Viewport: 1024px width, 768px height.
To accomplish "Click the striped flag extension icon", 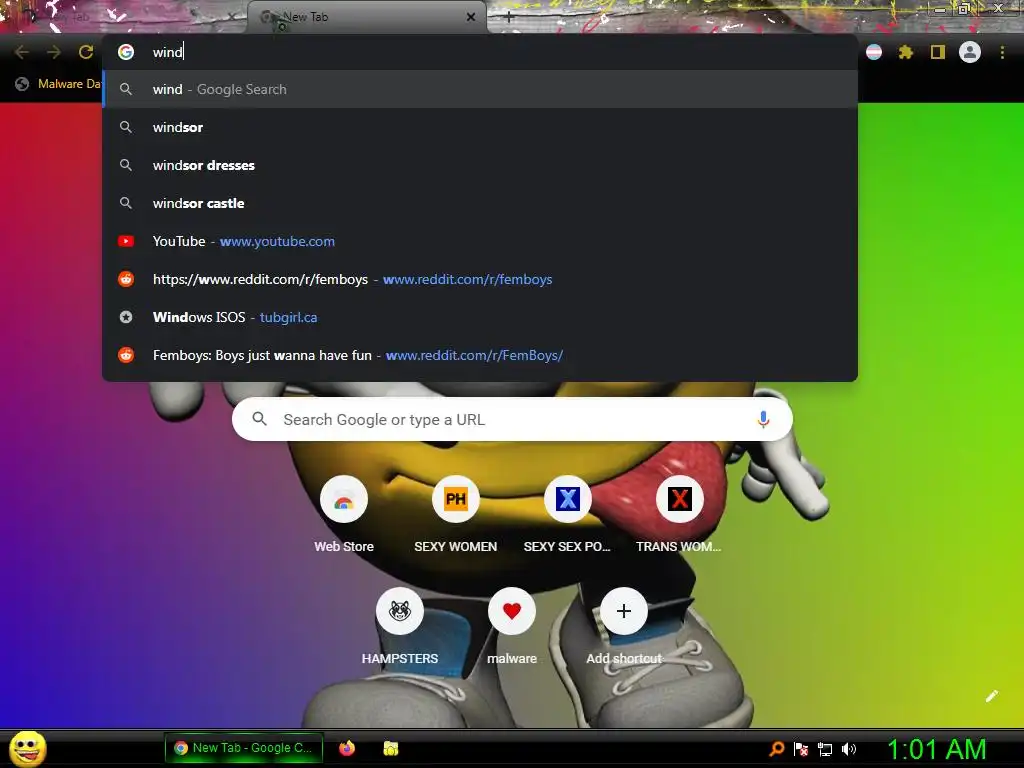I will 874,52.
